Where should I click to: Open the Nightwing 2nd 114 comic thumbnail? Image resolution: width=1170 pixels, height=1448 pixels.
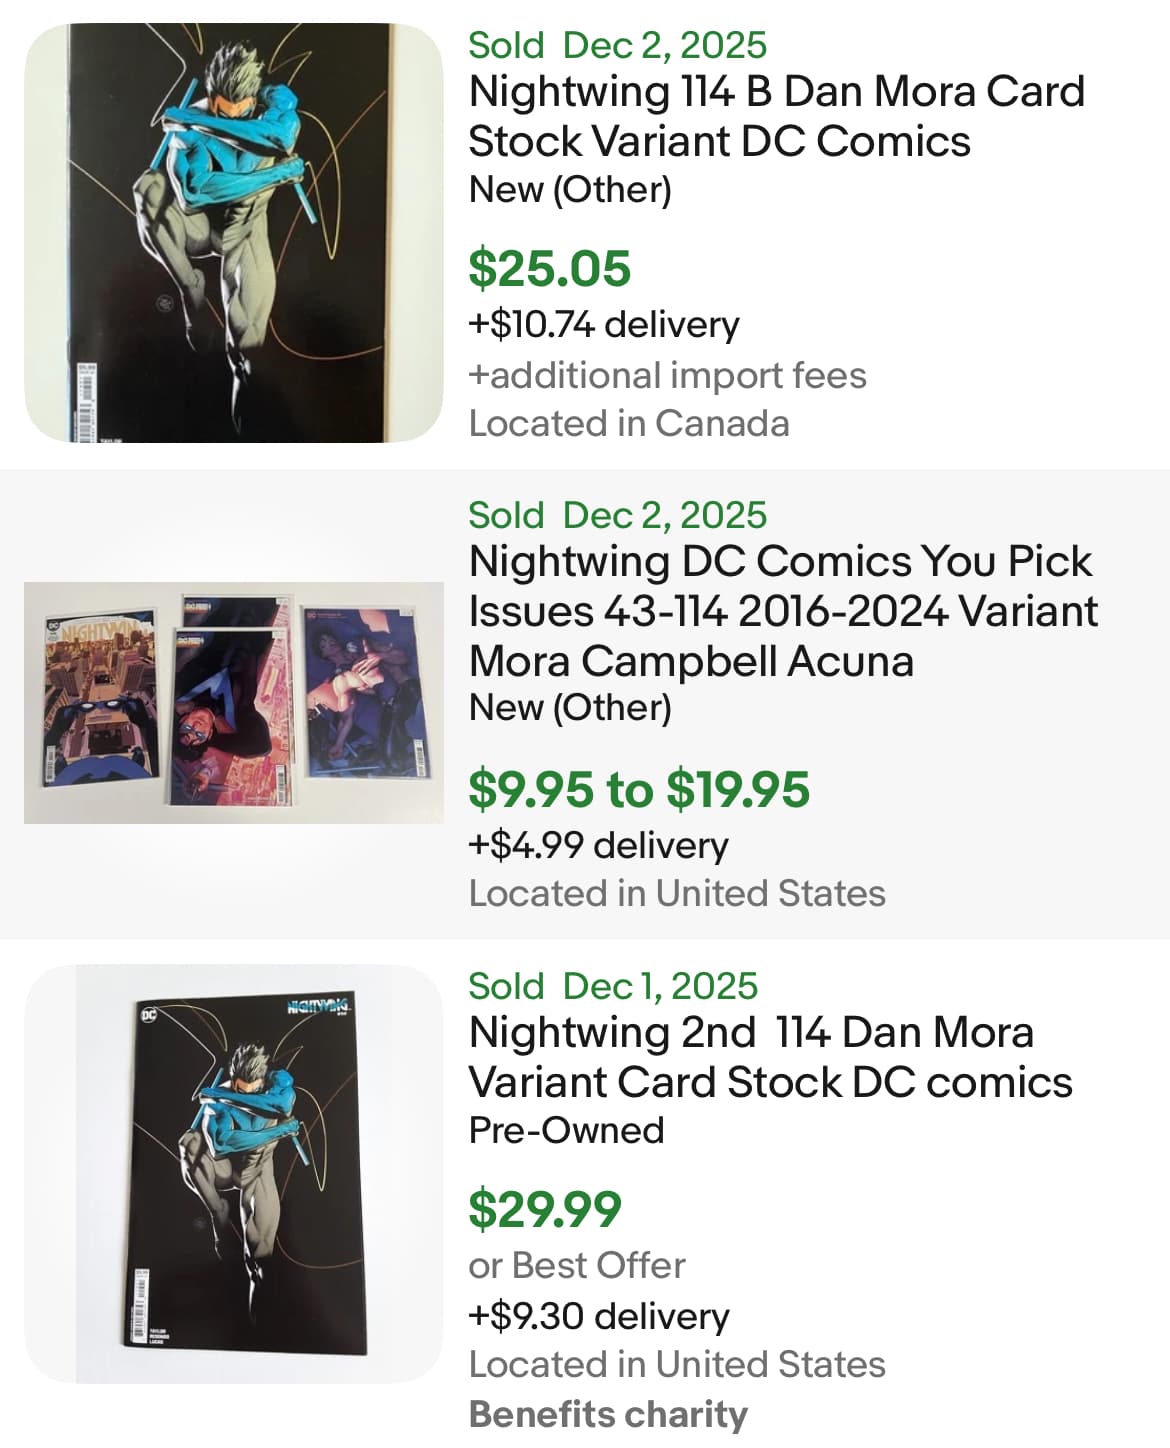(x=233, y=1174)
